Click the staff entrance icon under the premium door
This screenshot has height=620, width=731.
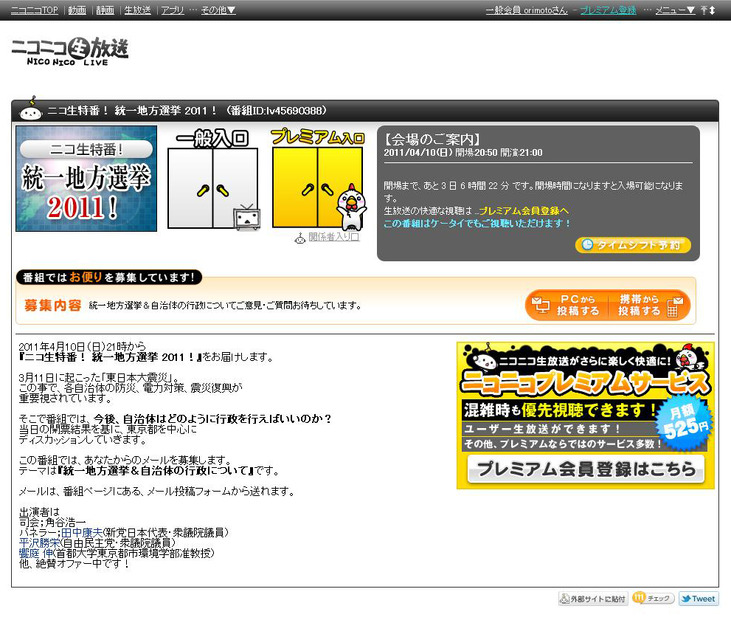click(300, 238)
